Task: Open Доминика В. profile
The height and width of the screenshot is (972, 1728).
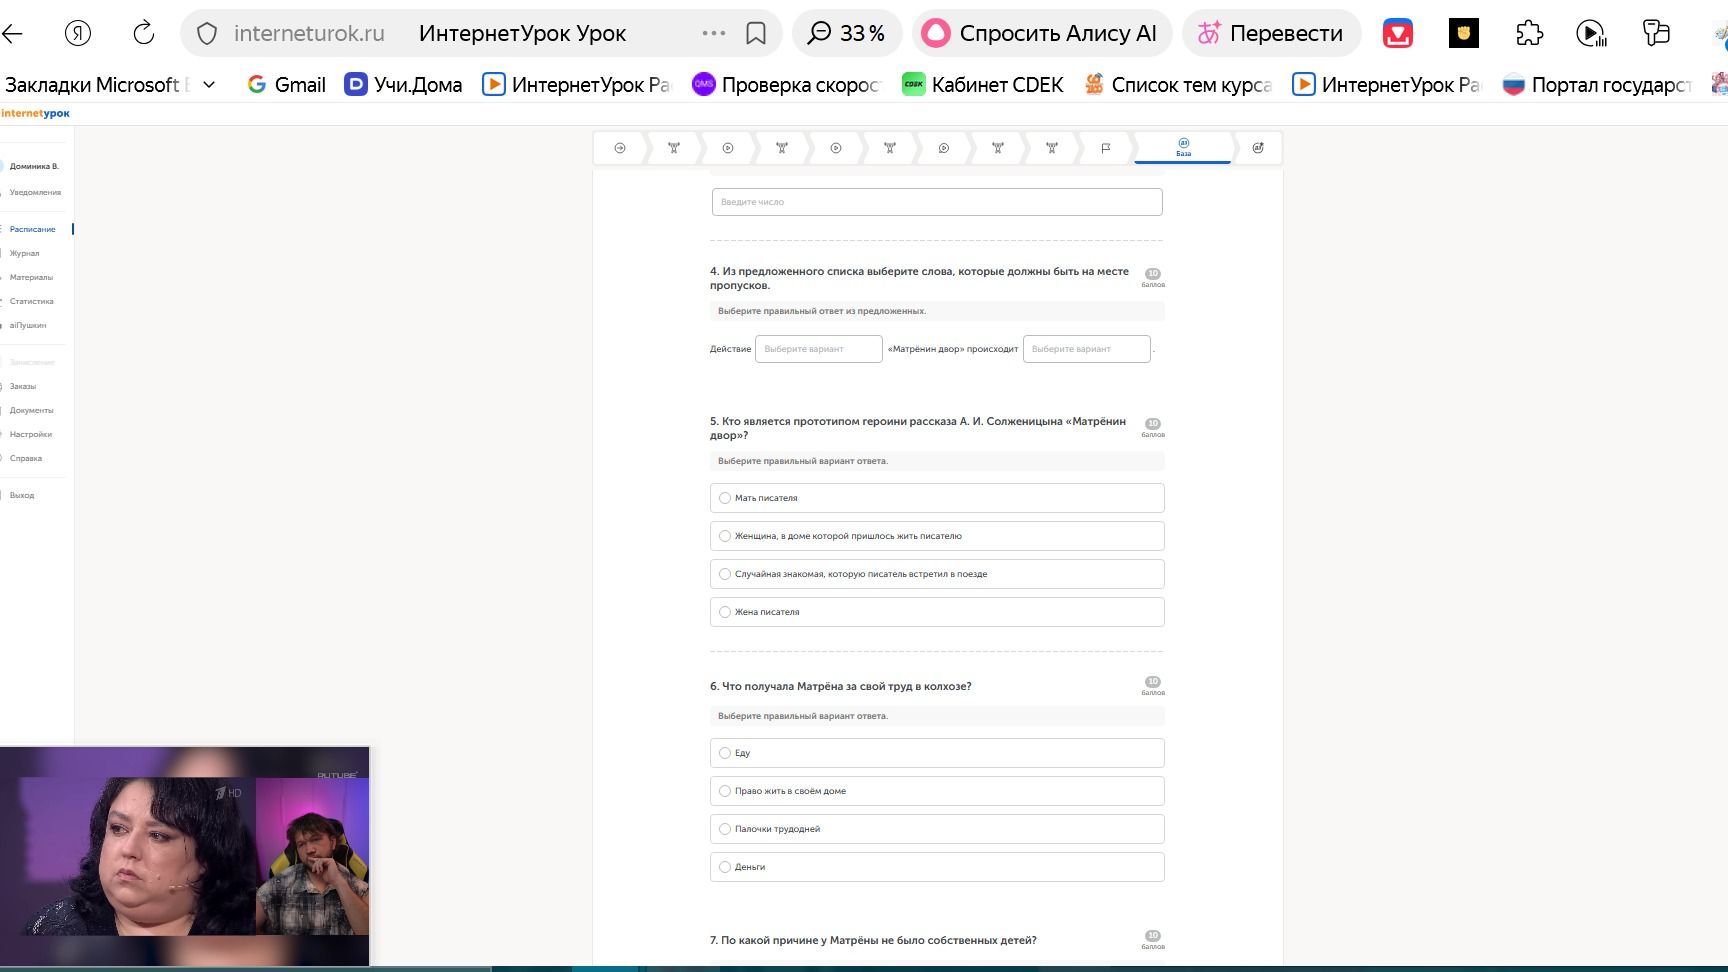Action: click(x=34, y=166)
